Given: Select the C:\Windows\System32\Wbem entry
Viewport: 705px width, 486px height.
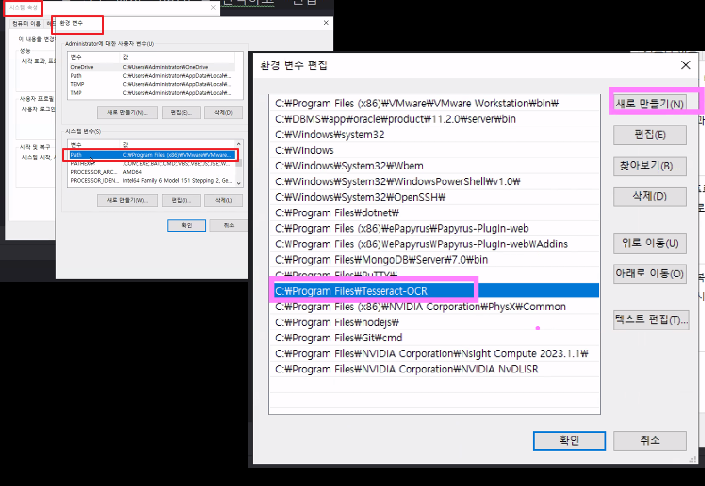Looking at the screenshot, I should (434, 166).
